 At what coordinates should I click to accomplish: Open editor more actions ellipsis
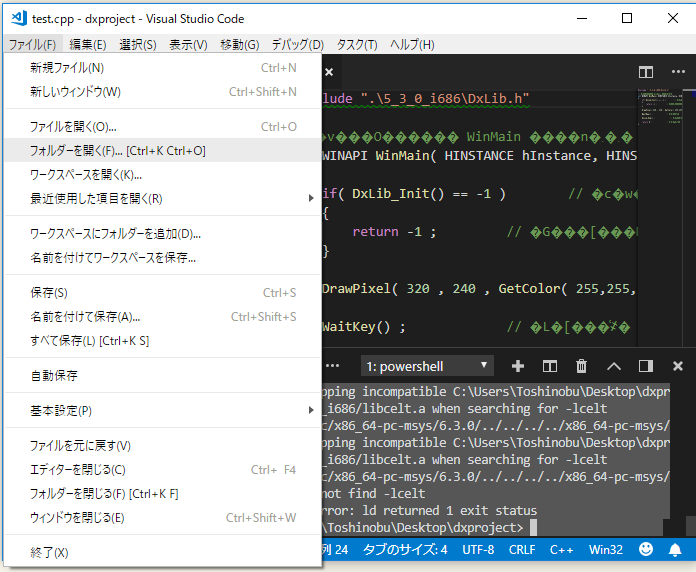[x=678, y=71]
